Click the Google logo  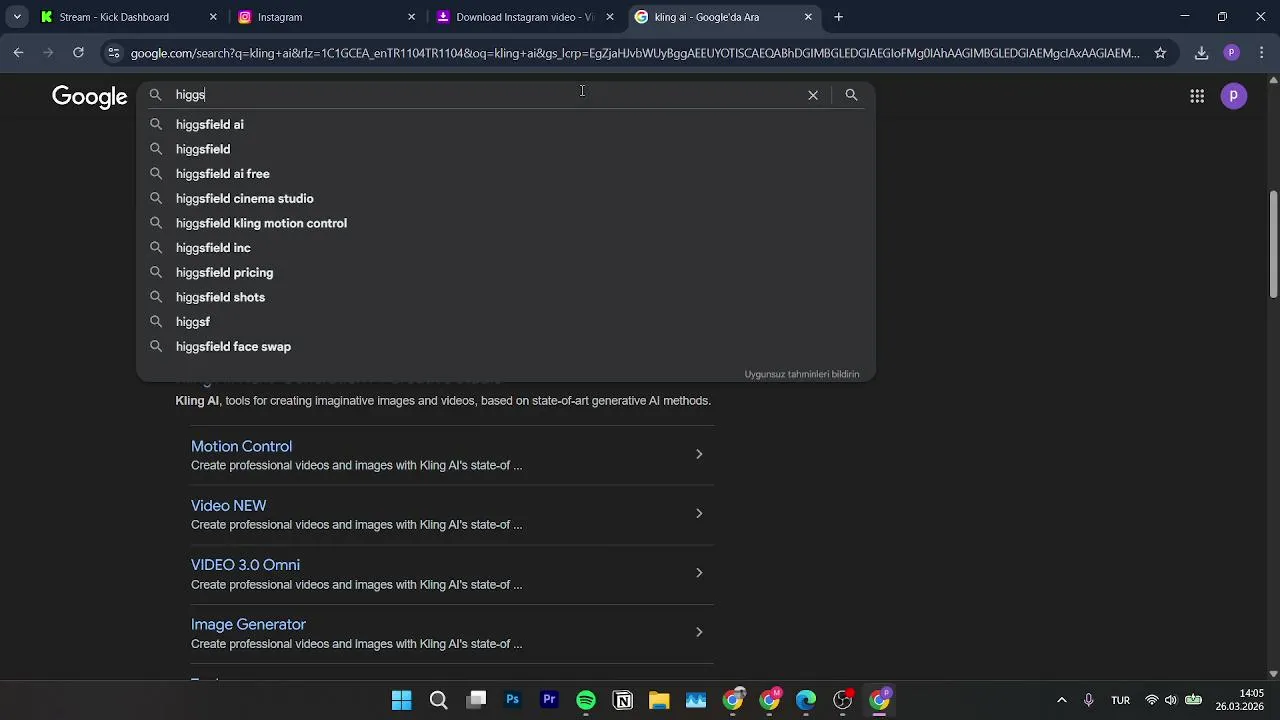pyautogui.click(x=90, y=96)
